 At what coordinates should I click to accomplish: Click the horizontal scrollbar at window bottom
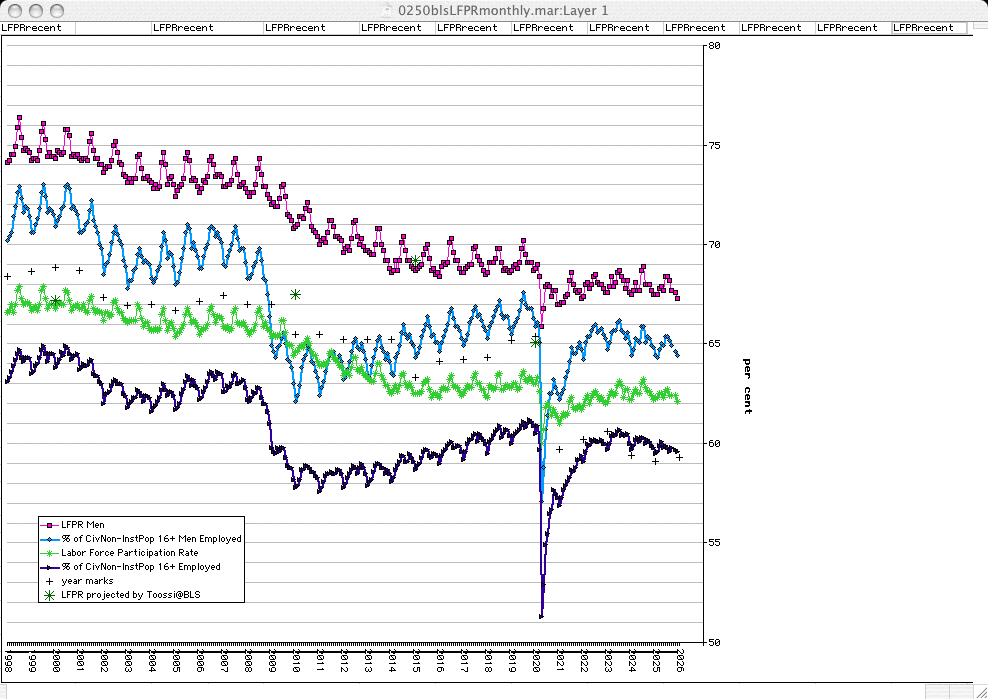tap(460, 691)
